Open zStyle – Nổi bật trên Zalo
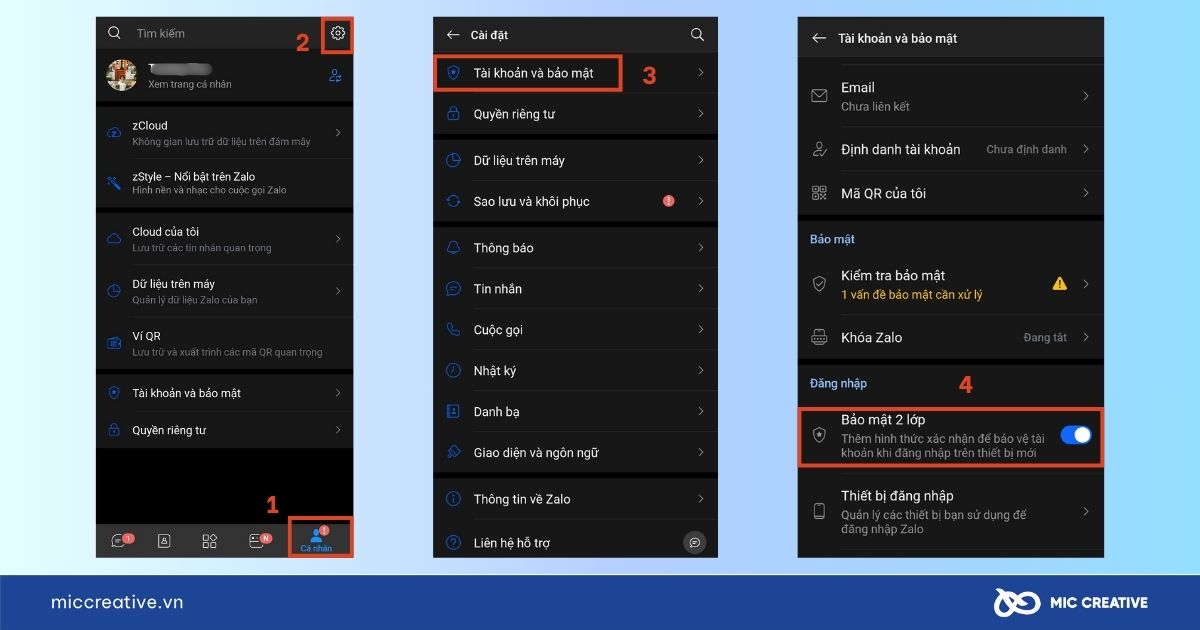This screenshot has width=1200, height=630. [224, 182]
